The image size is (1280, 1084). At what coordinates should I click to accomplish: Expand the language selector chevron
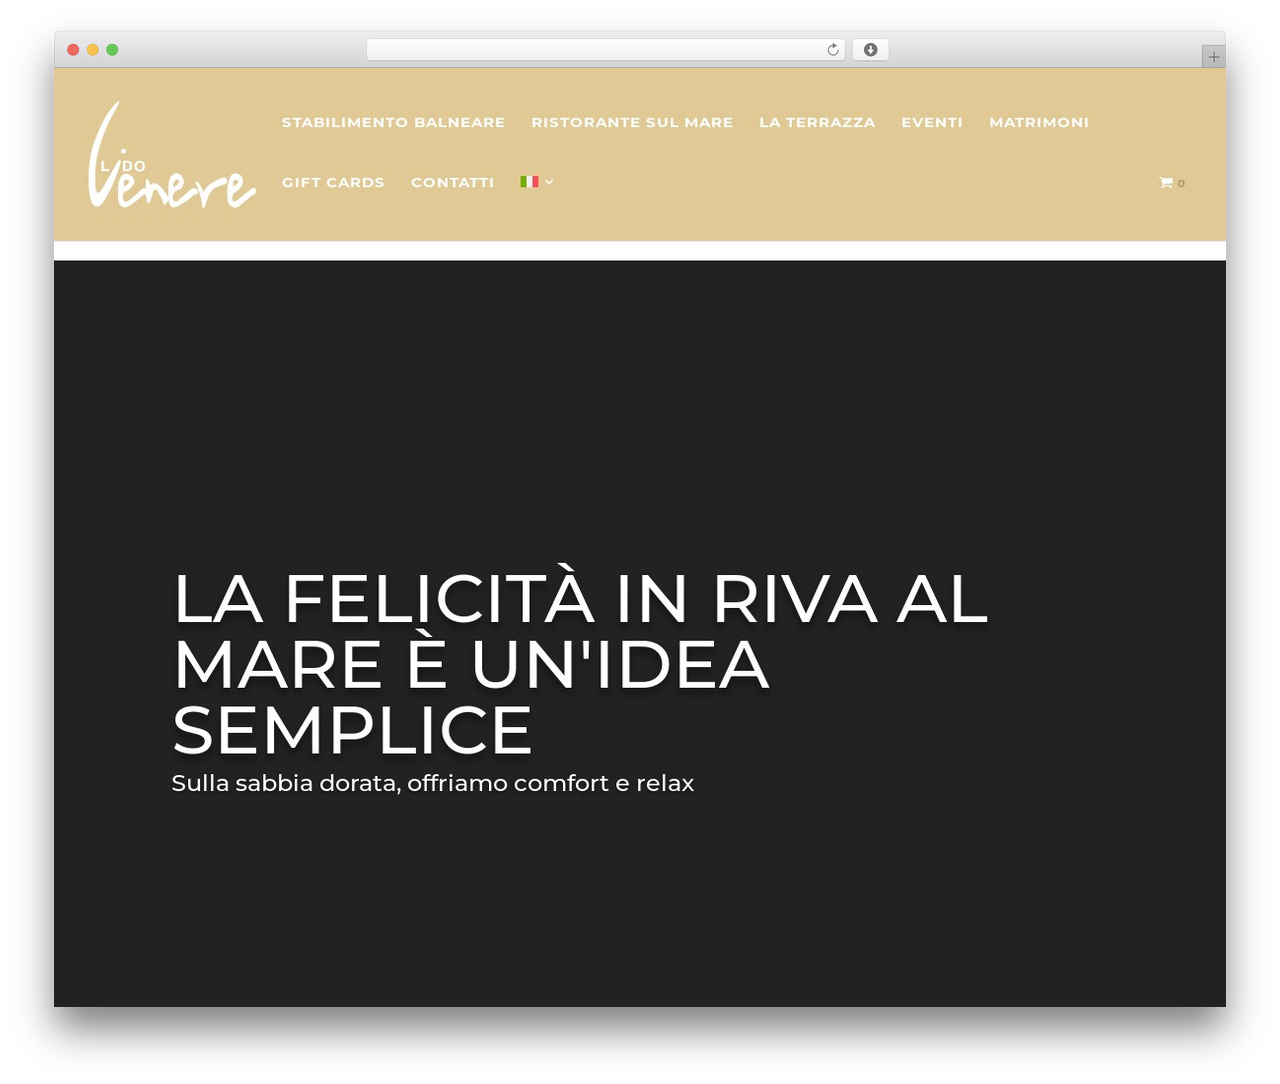(549, 182)
